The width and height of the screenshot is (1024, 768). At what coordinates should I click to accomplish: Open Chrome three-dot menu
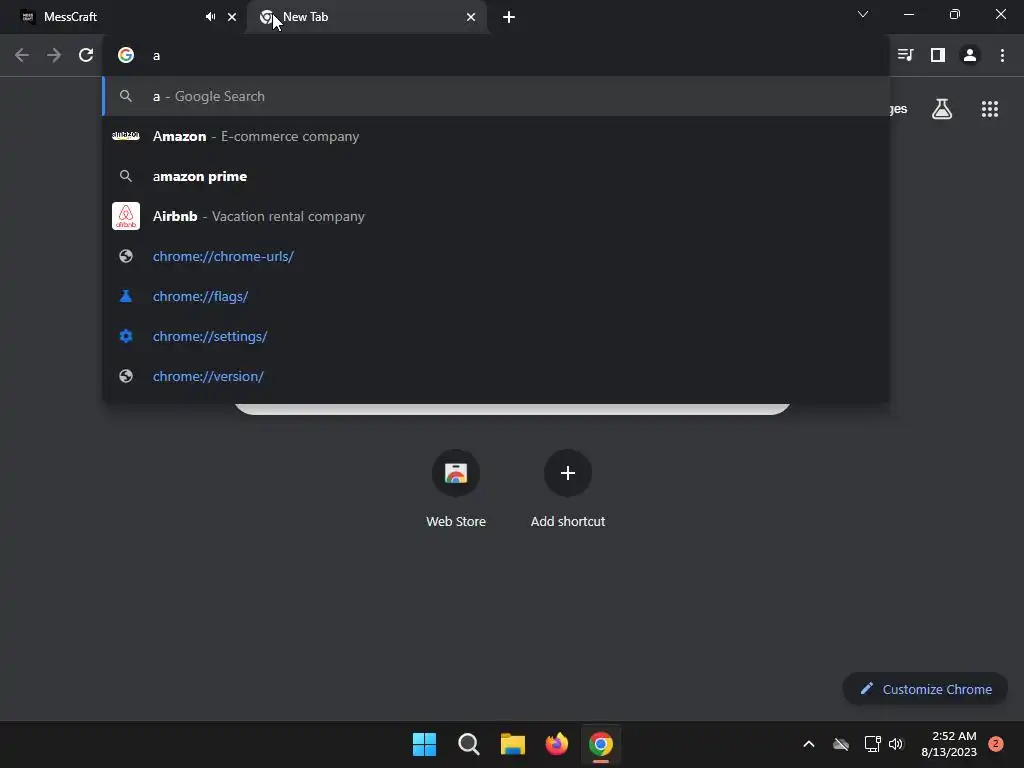click(x=1002, y=56)
